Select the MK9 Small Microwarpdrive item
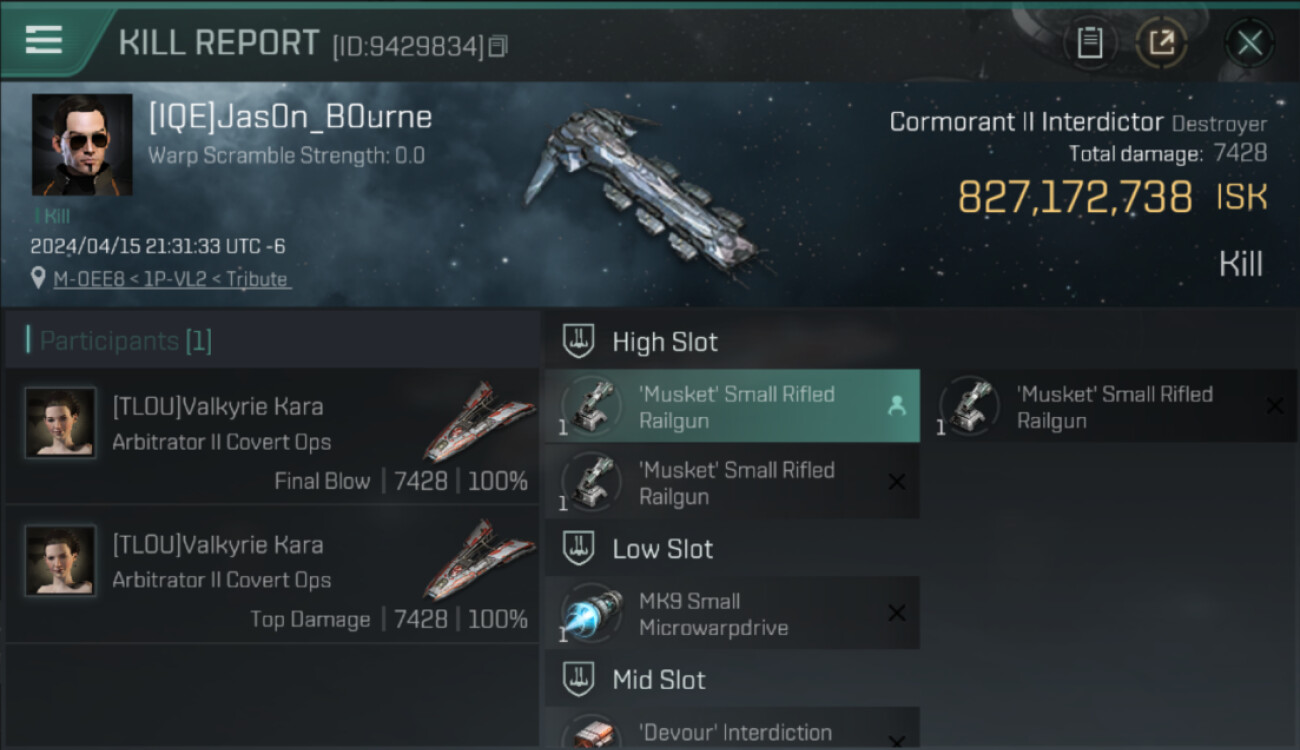 click(x=732, y=613)
